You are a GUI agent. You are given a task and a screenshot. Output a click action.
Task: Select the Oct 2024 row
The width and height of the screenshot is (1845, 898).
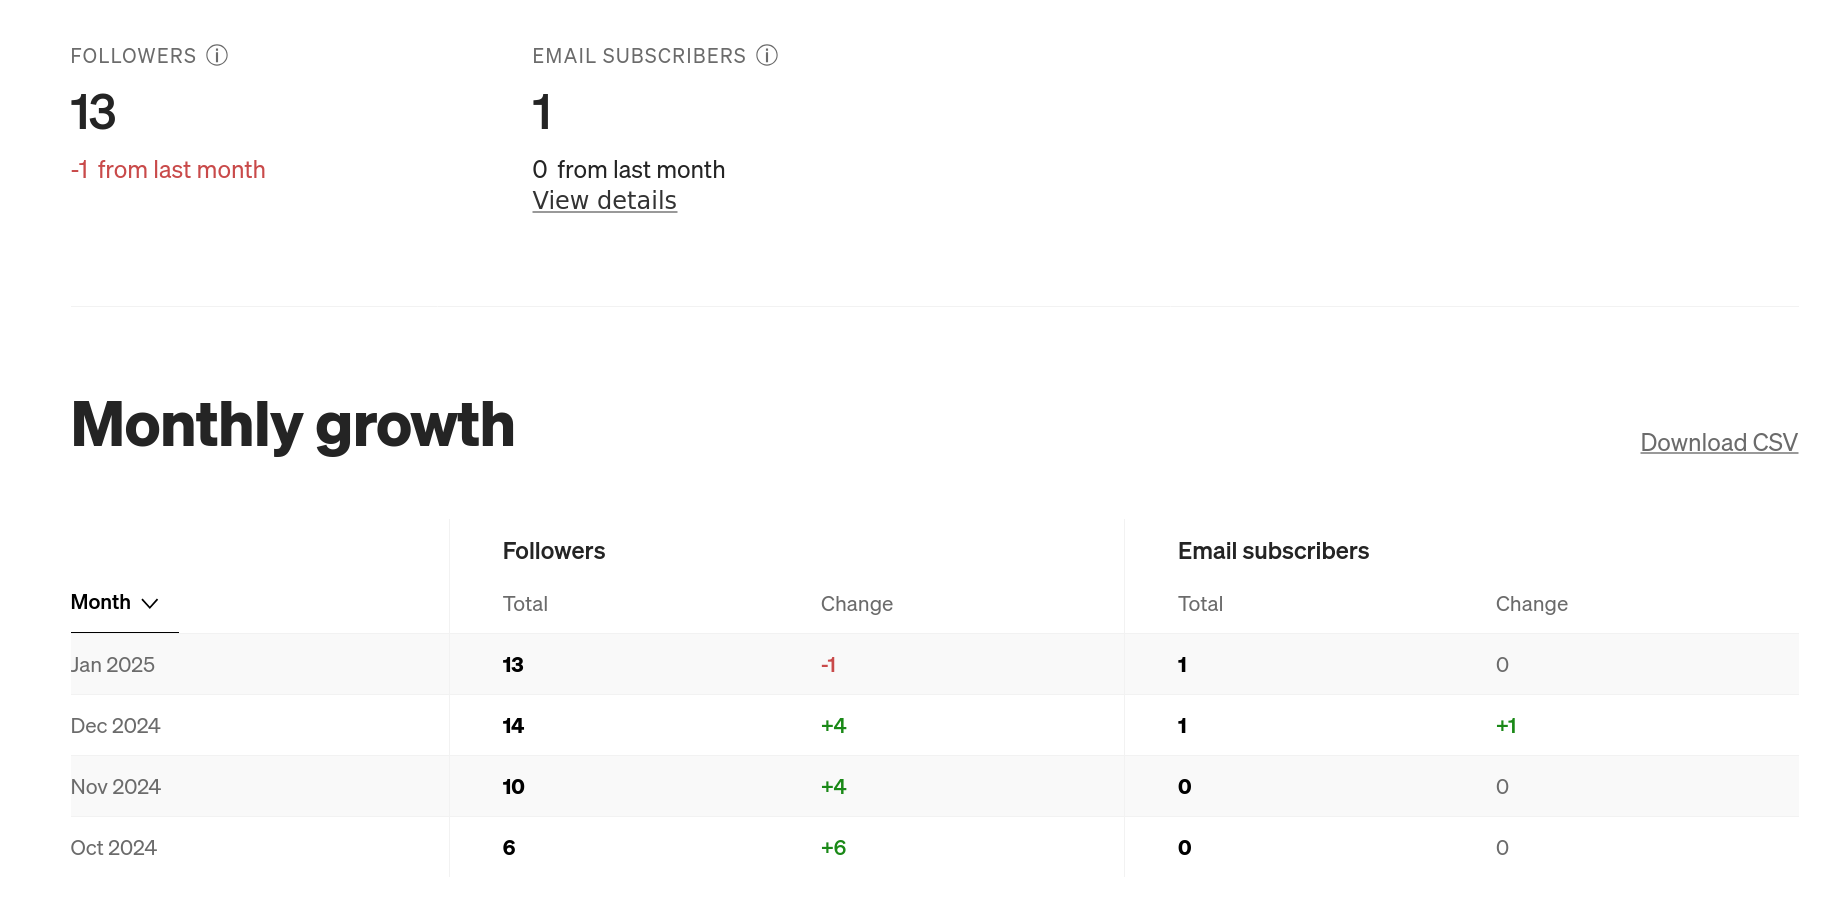(113, 848)
